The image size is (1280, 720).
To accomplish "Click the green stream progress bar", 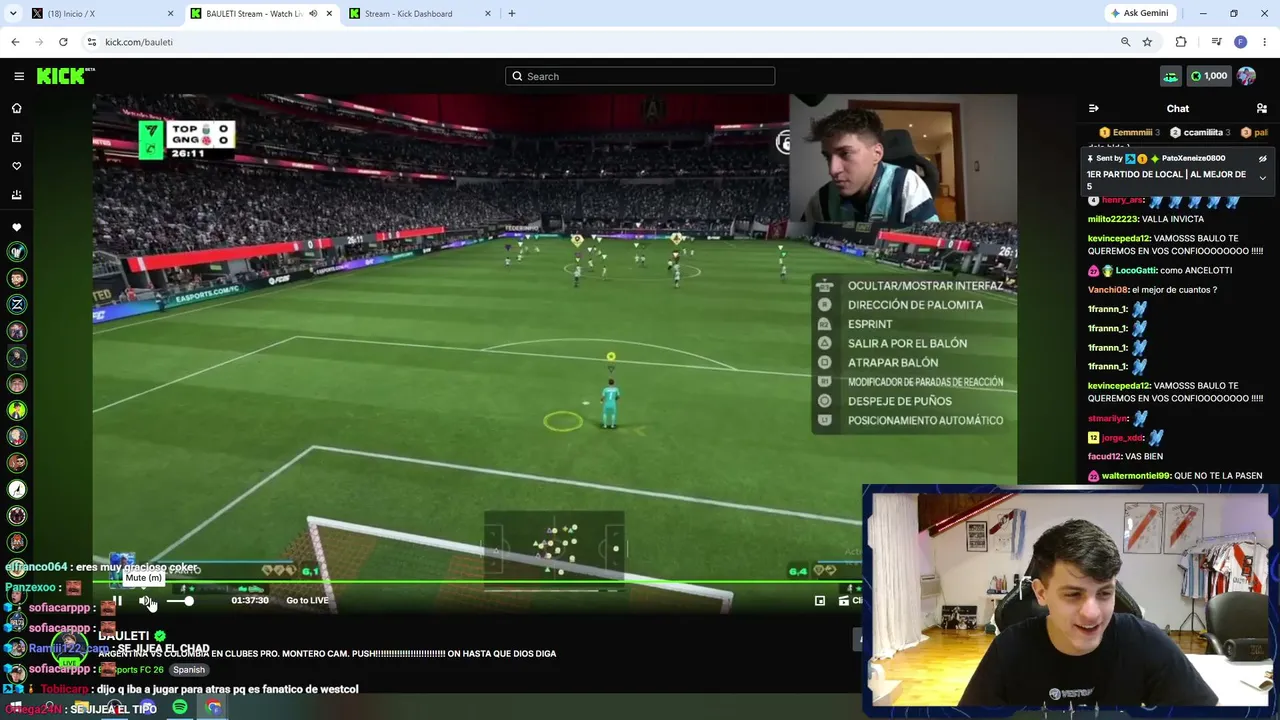I will [x=477, y=582].
